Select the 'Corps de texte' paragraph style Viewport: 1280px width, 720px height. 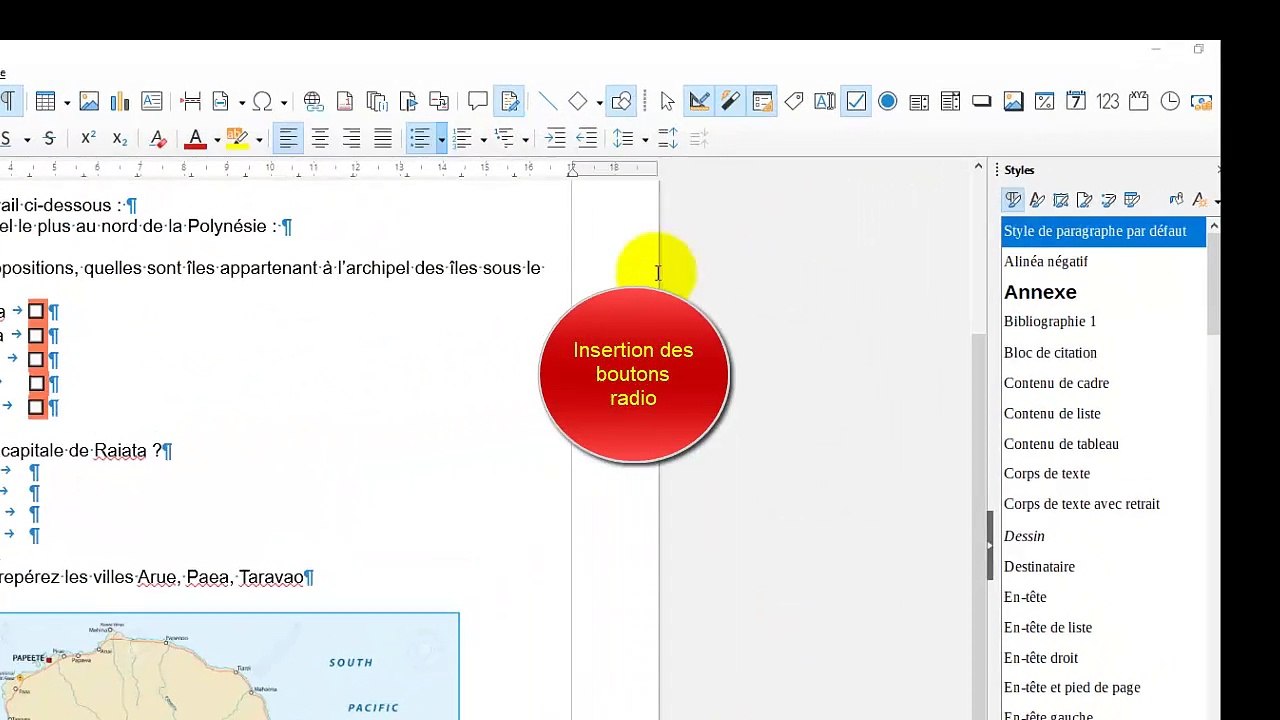[x=1046, y=474]
